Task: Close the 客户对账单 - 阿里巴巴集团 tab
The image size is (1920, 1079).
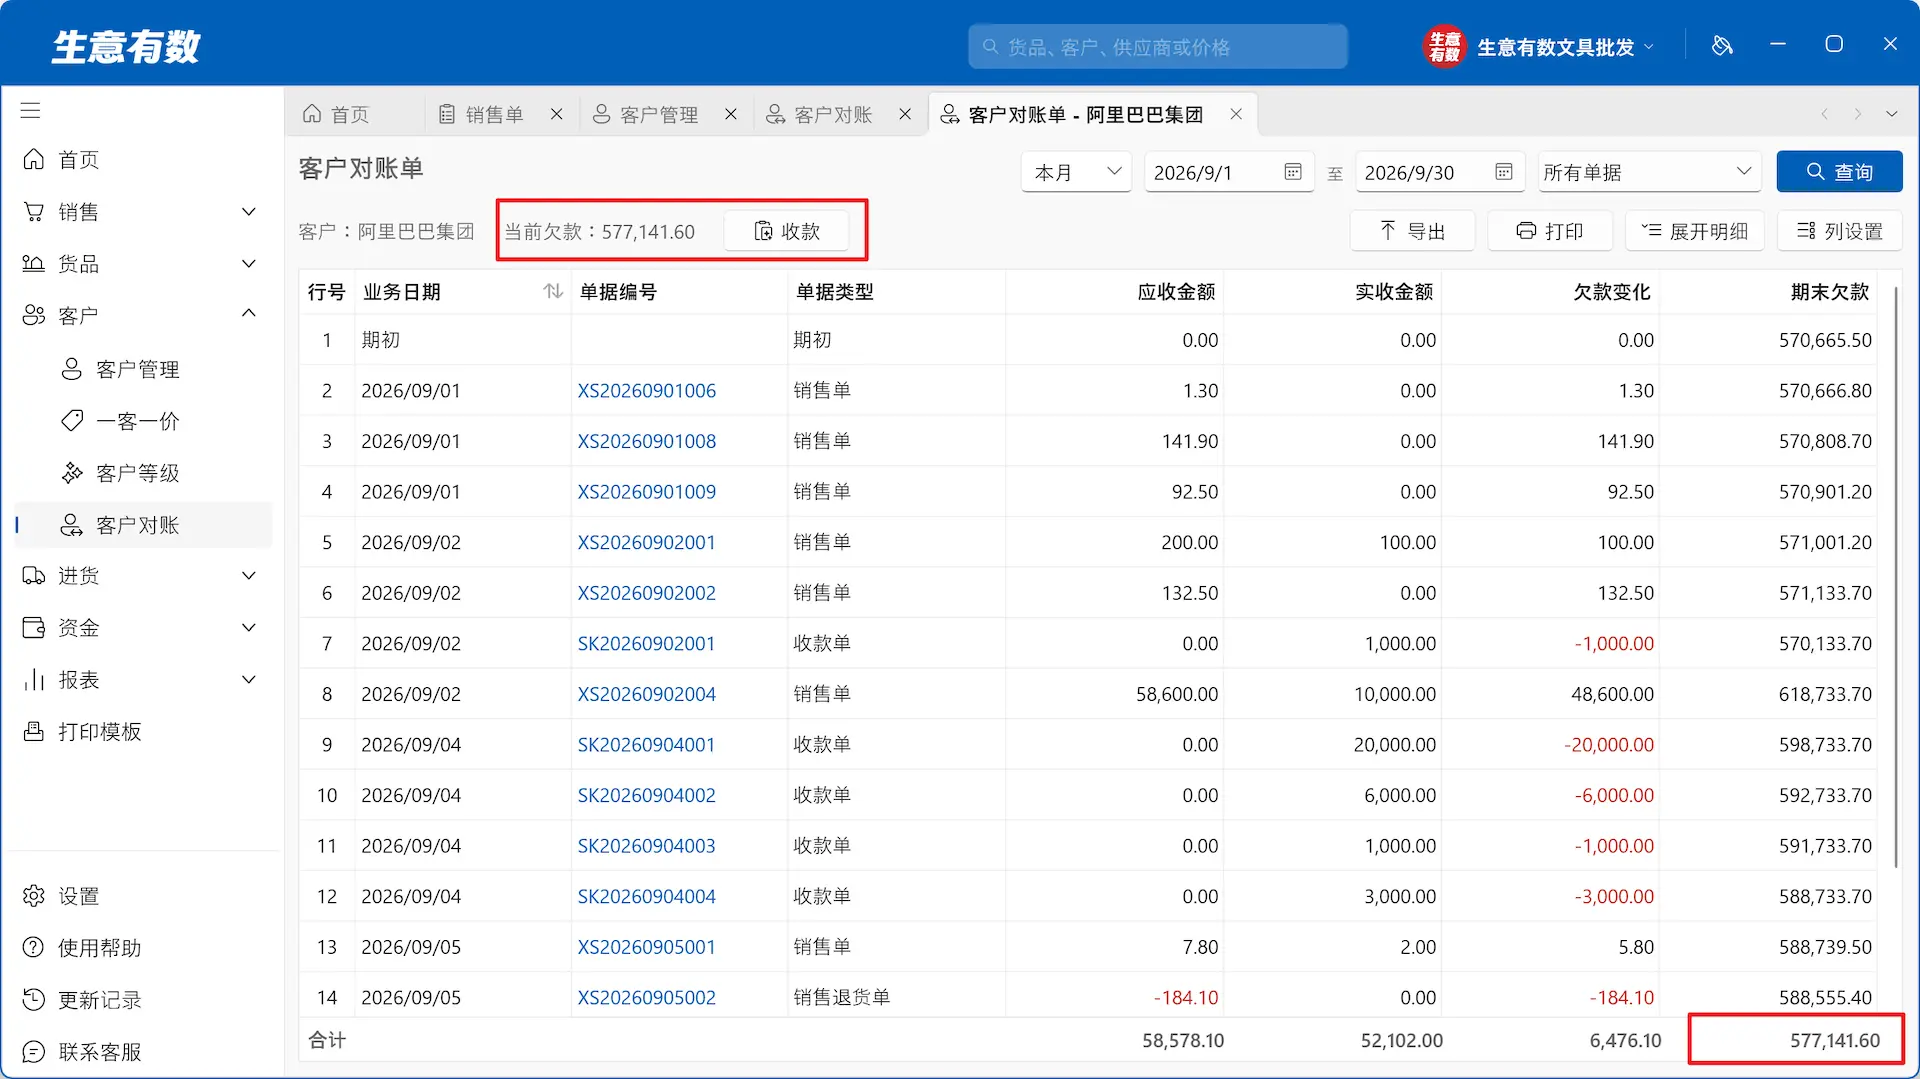Action: tap(1236, 114)
